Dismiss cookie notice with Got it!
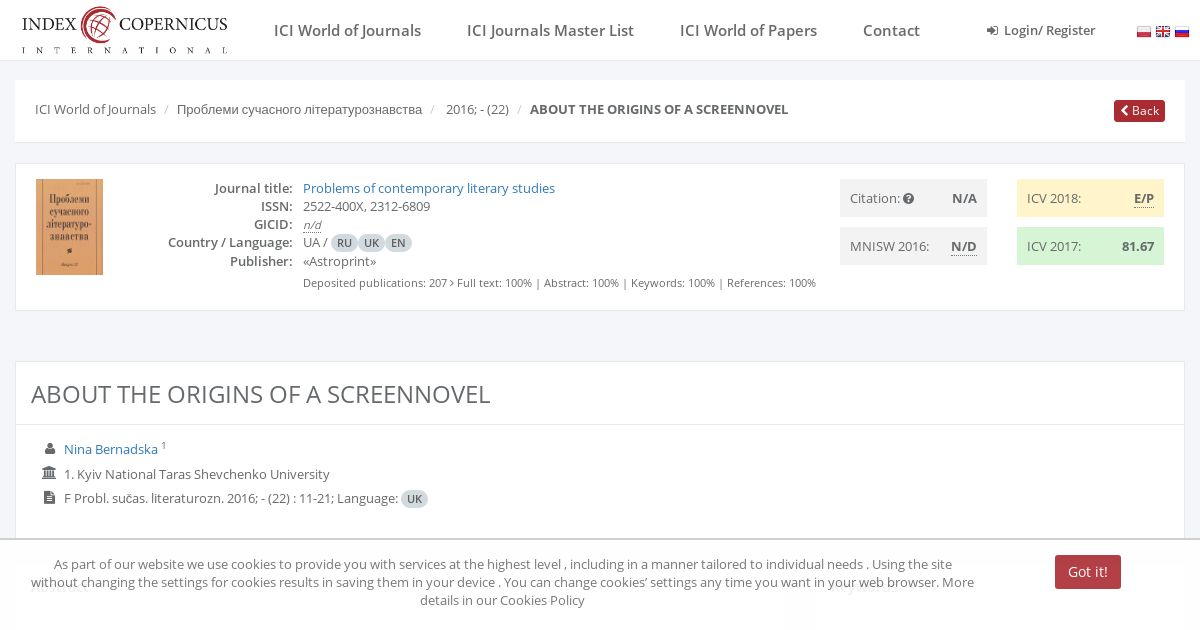 pyautogui.click(x=1087, y=572)
